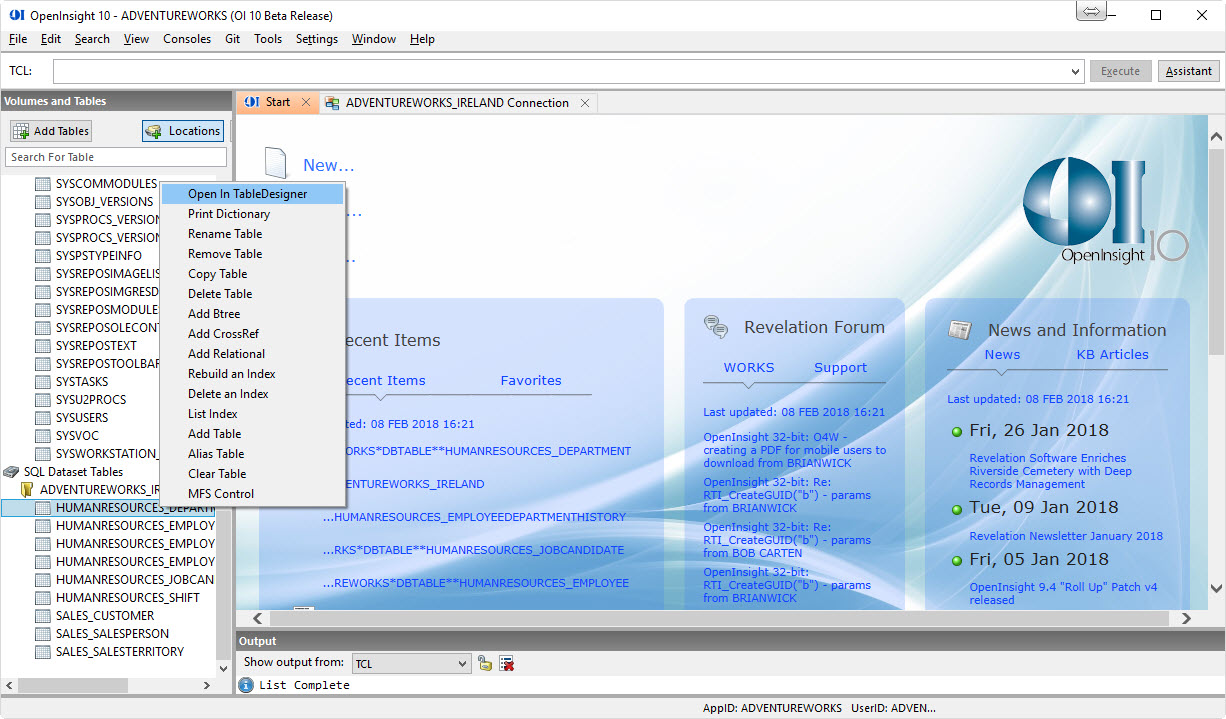Click the Execute button
Viewport: 1226px width, 719px height.
[x=1120, y=71]
